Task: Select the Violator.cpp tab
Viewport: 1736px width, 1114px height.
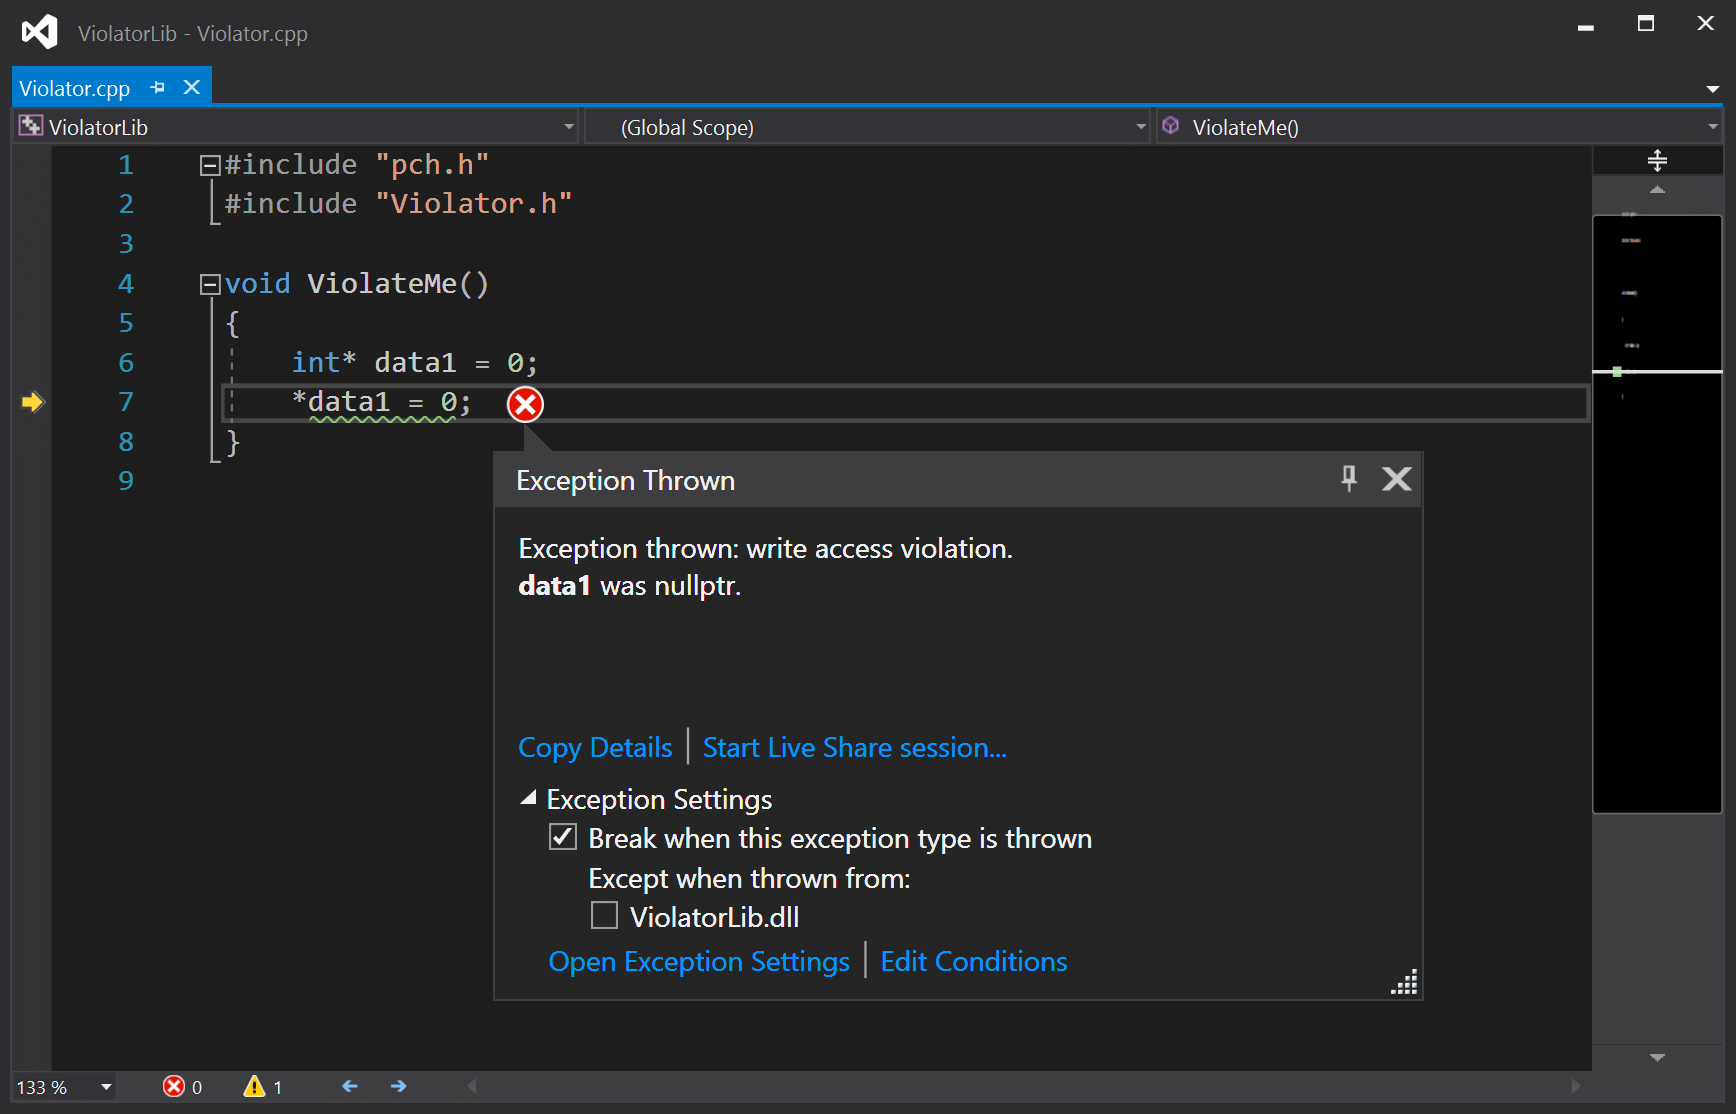Action: pos(75,87)
